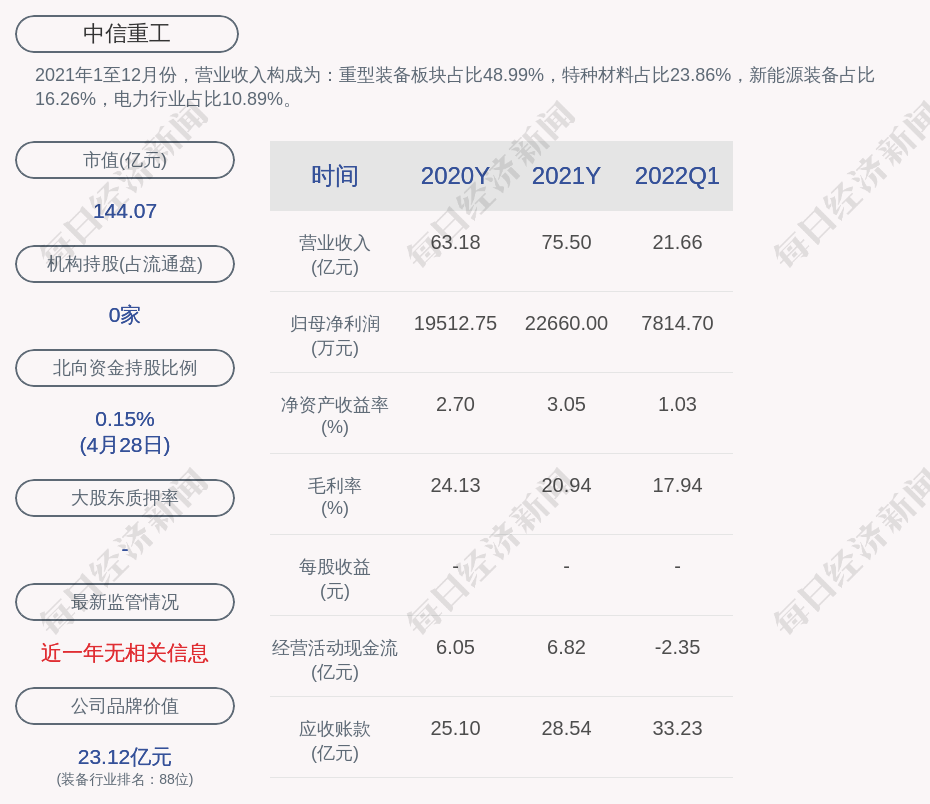Click the 机构持股(占流通盘) label pill
Viewport: 930px width, 804px height.
pyautogui.click(x=125, y=264)
